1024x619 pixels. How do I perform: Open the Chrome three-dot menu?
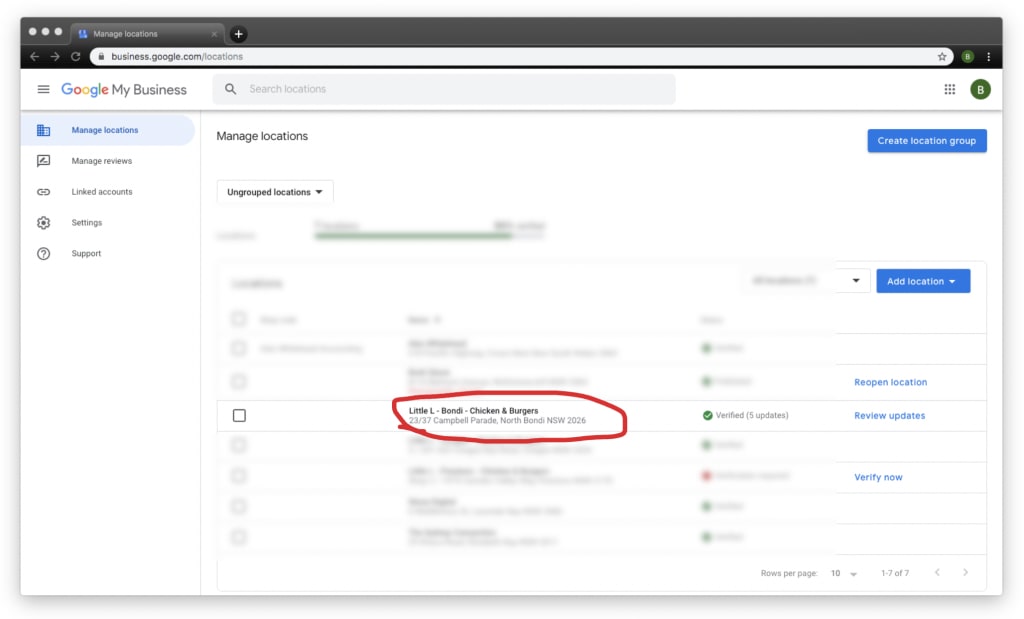(989, 57)
